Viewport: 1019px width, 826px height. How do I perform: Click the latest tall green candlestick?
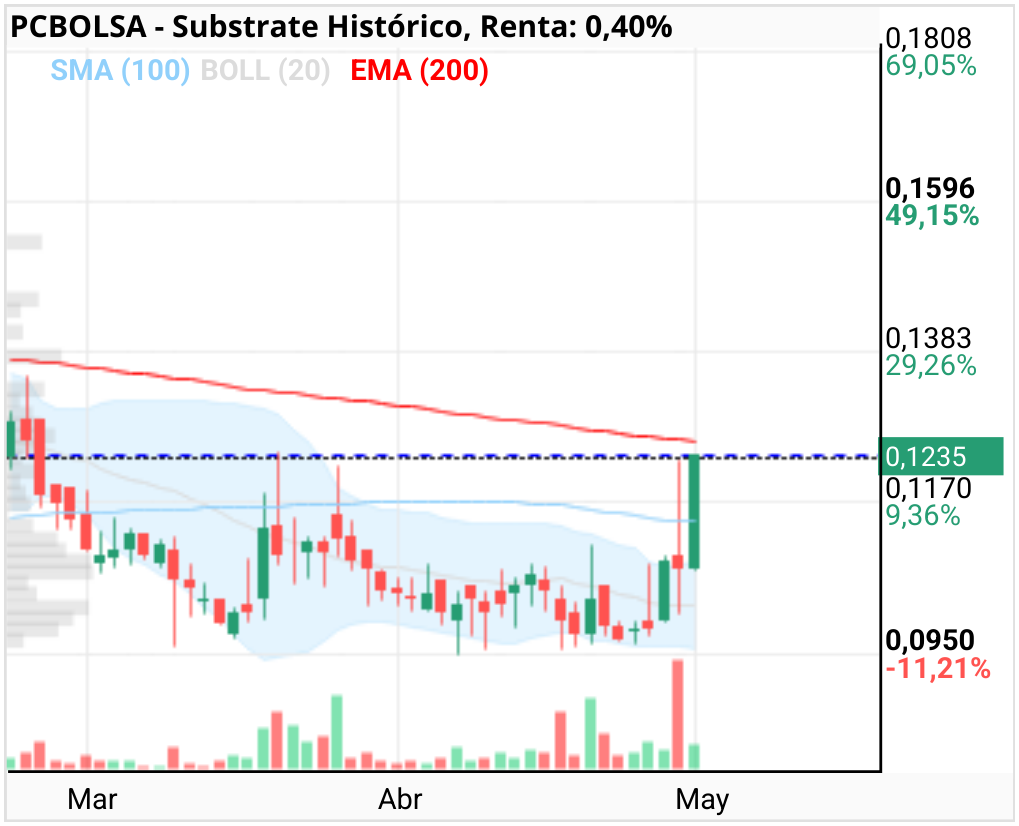coord(694,512)
